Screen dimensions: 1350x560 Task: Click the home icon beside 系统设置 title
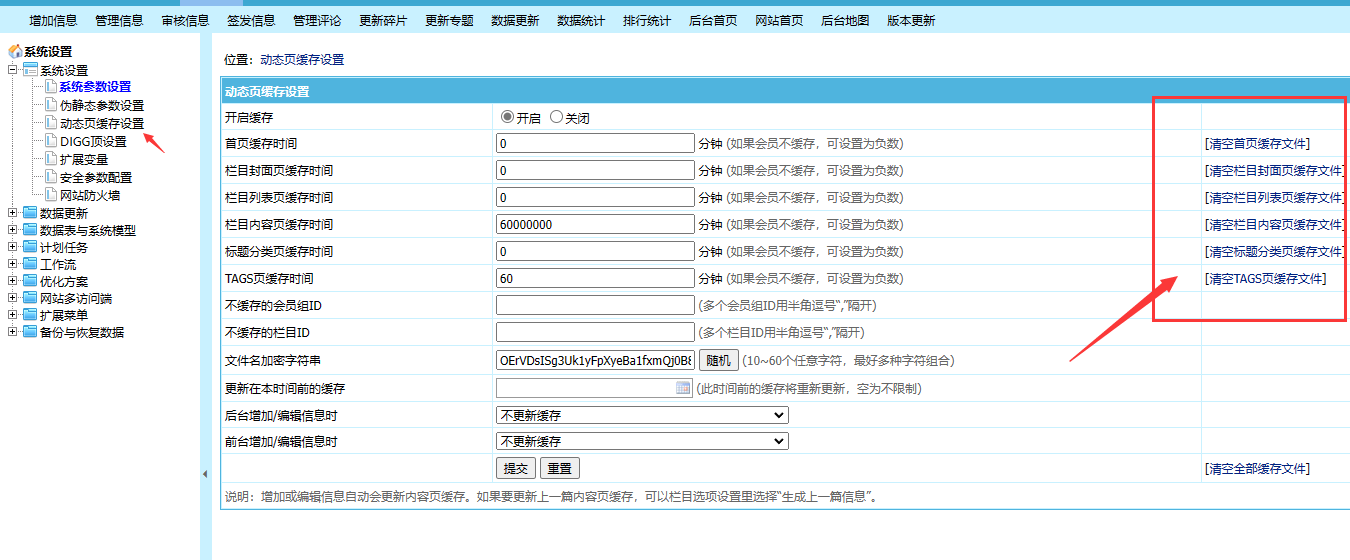pyautogui.click(x=15, y=52)
